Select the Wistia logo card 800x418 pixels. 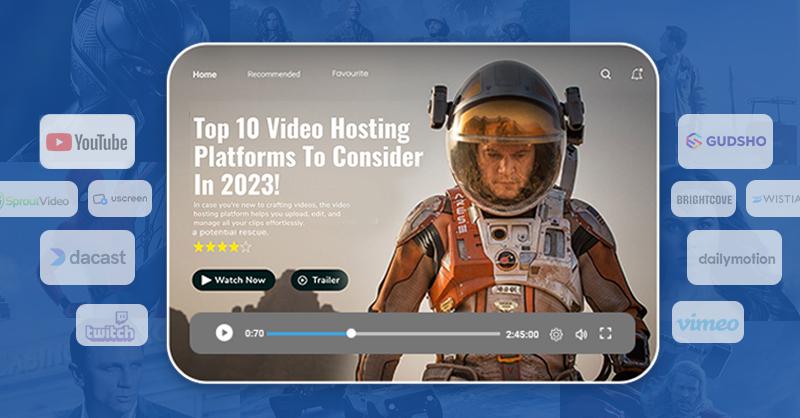[x=773, y=199]
